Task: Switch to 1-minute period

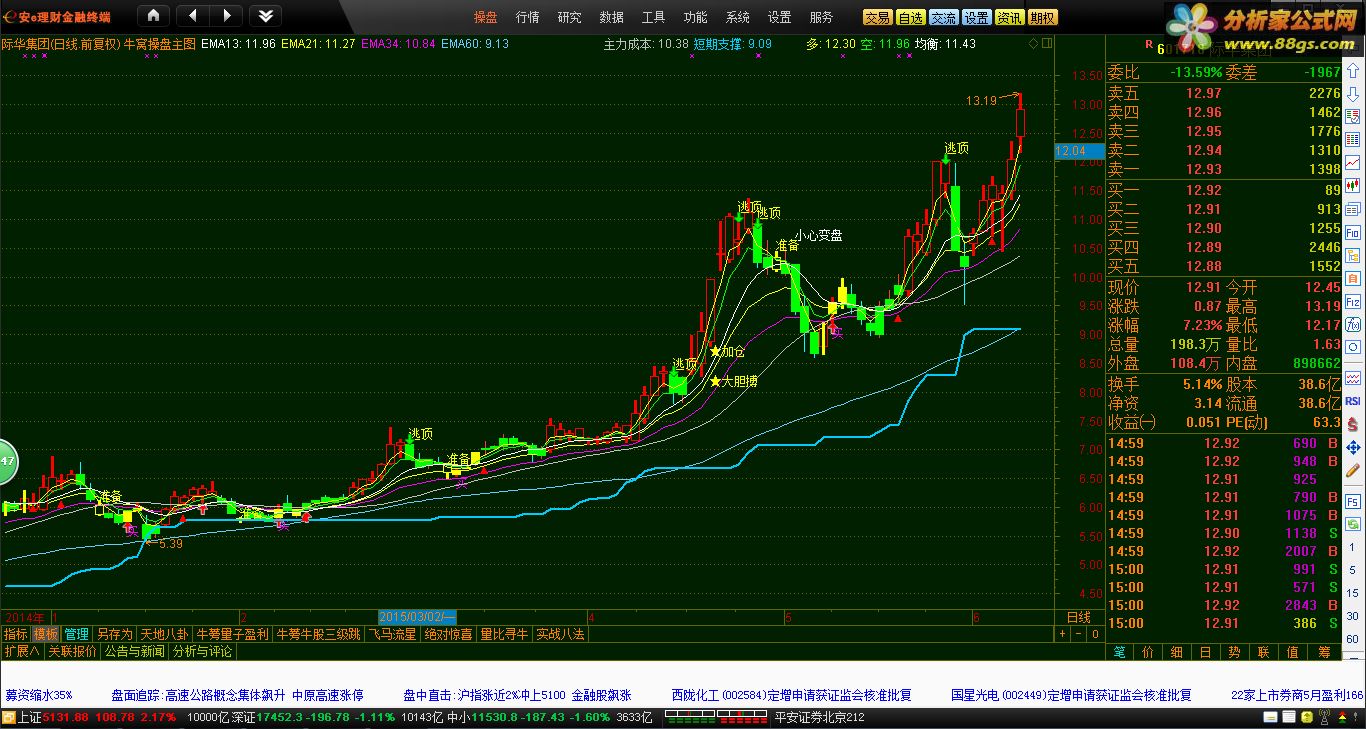Action: (1353, 546)
